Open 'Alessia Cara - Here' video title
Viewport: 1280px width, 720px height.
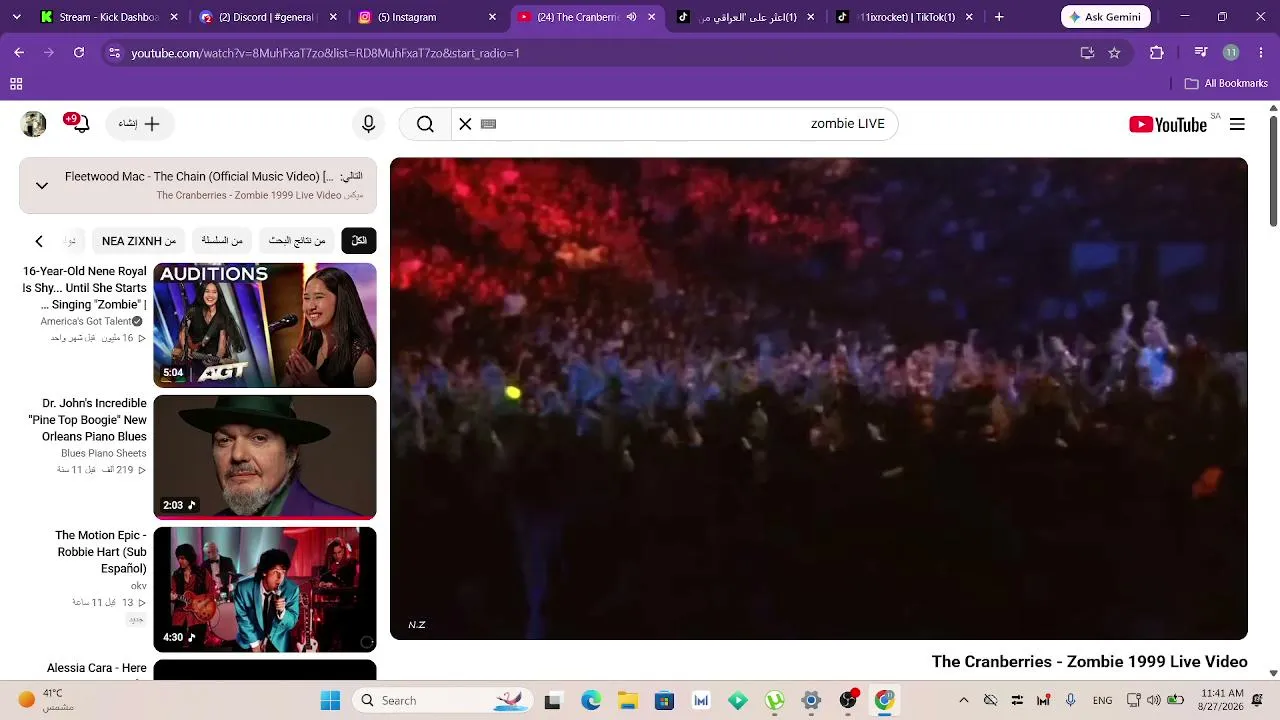click(97, 668)
